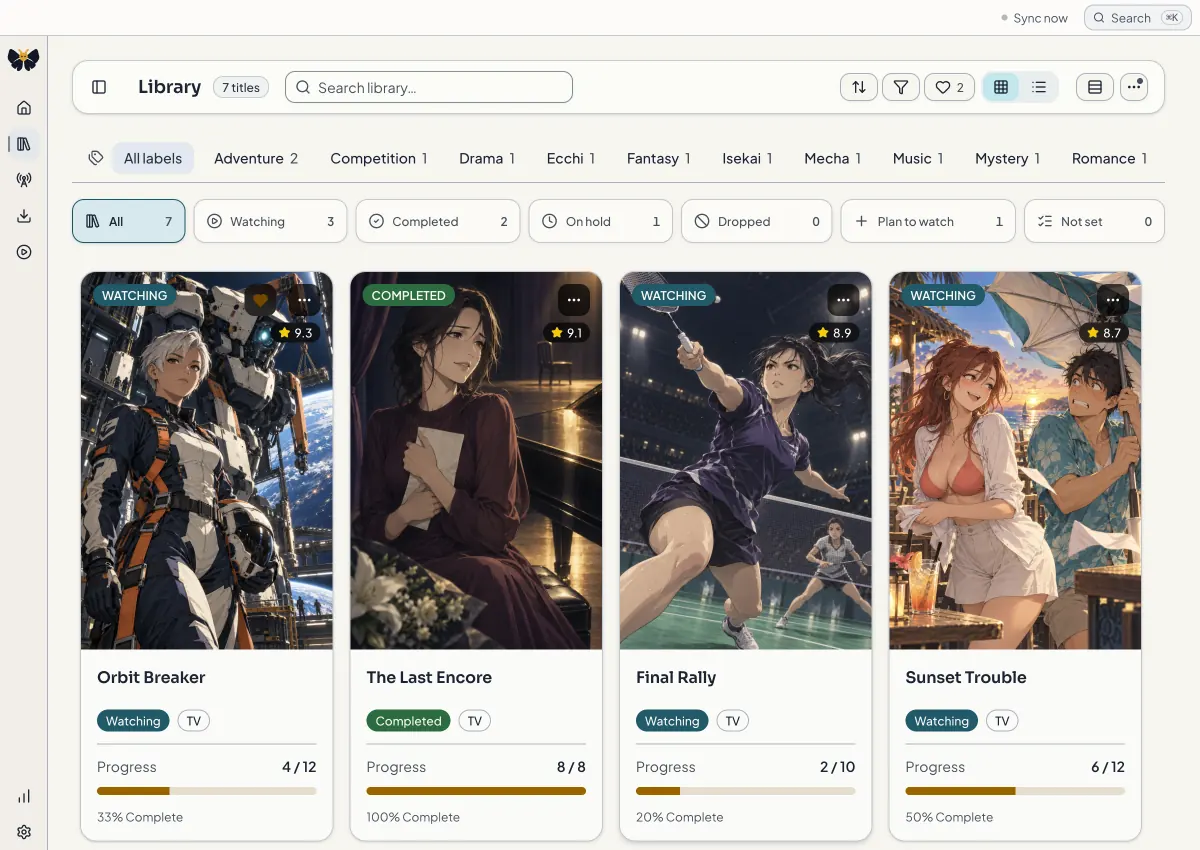Open the layout rows button
Screen dimensions: 1200x850
[1095, 87]
